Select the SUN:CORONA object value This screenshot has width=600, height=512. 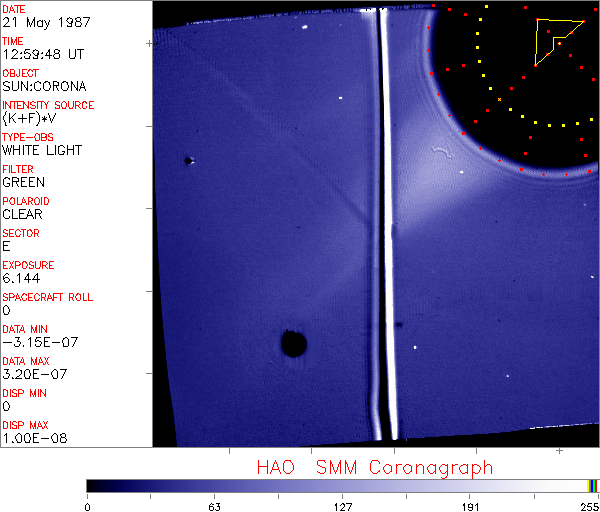[x=44, y=86]
